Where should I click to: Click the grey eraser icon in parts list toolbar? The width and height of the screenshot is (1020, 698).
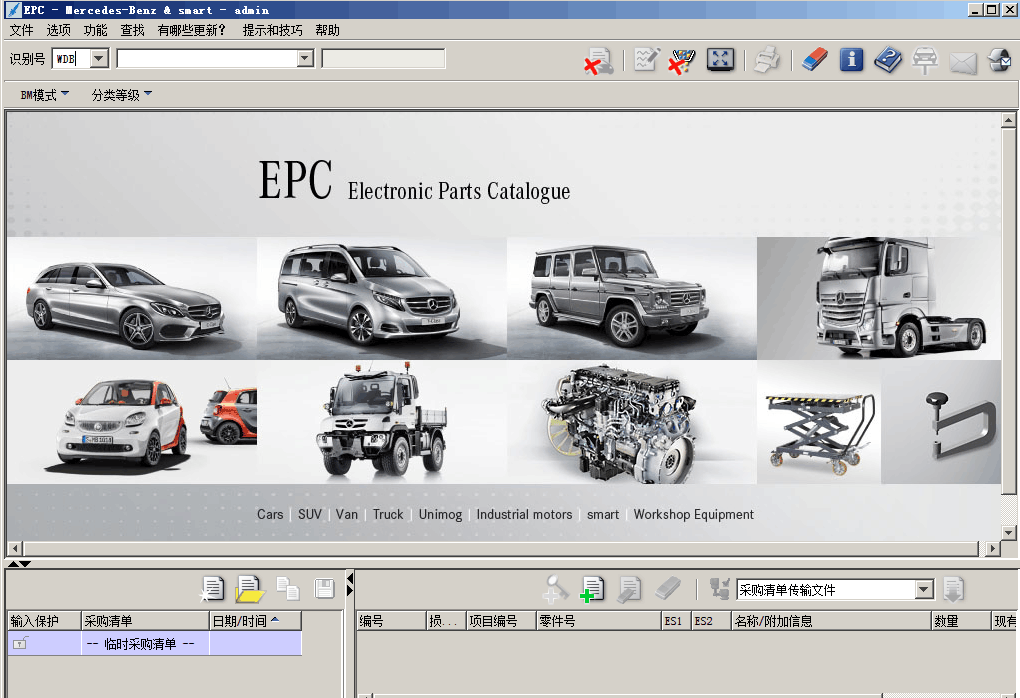point(667,589)
